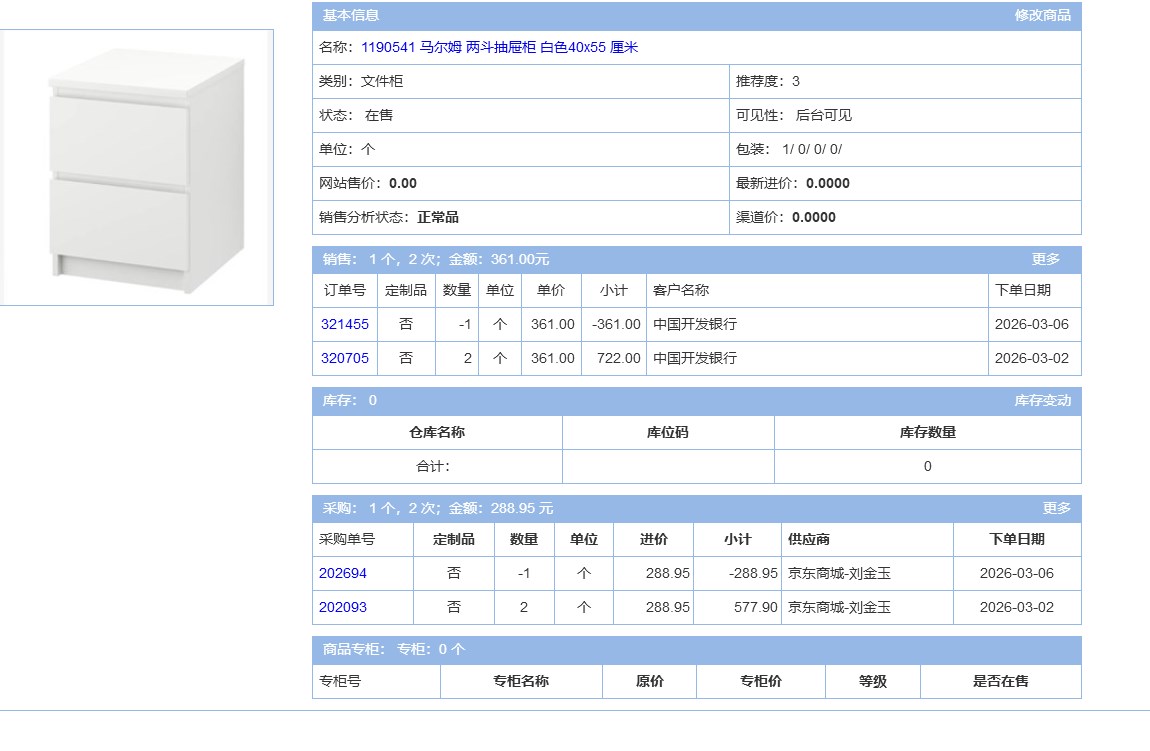Open the 库存变动 link
The width and height of the screenshot is (1150, 751).
coord(1042,400)
